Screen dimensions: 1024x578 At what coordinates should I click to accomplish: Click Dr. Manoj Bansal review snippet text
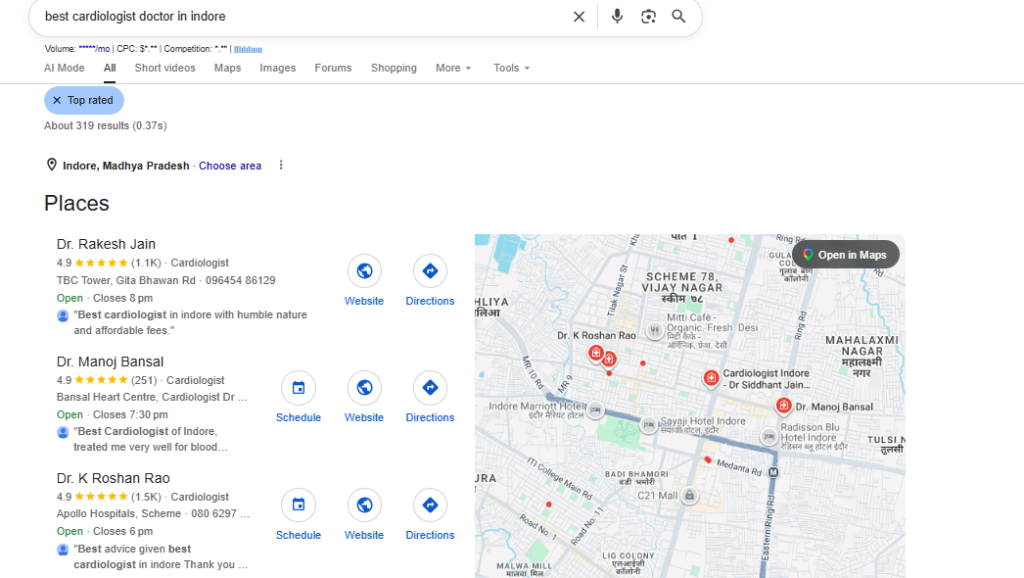click(150, 440)
